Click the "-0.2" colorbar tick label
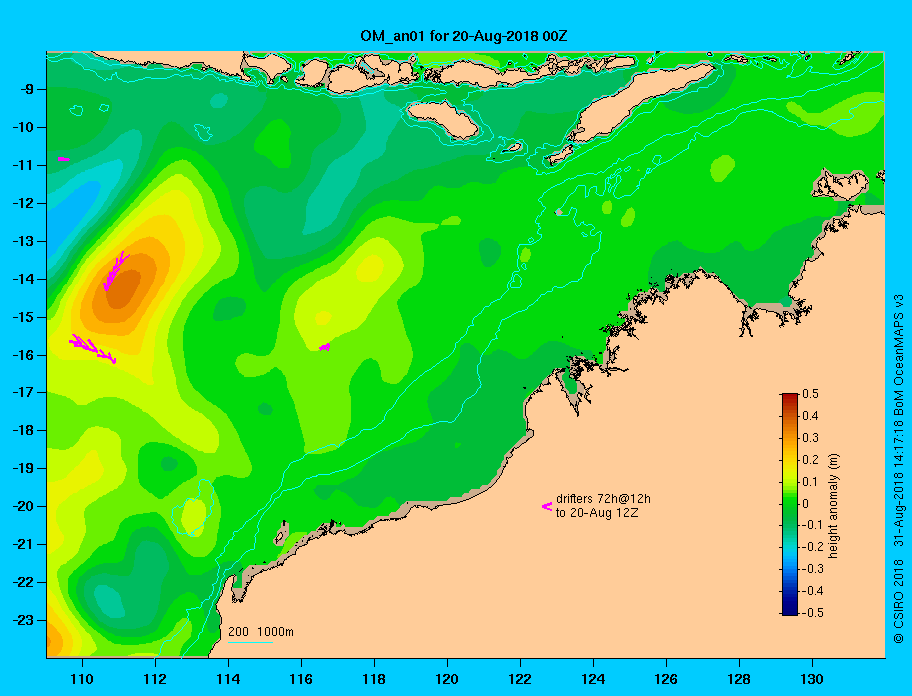Screen dimensions: 912x696 (x=812, y=547)
